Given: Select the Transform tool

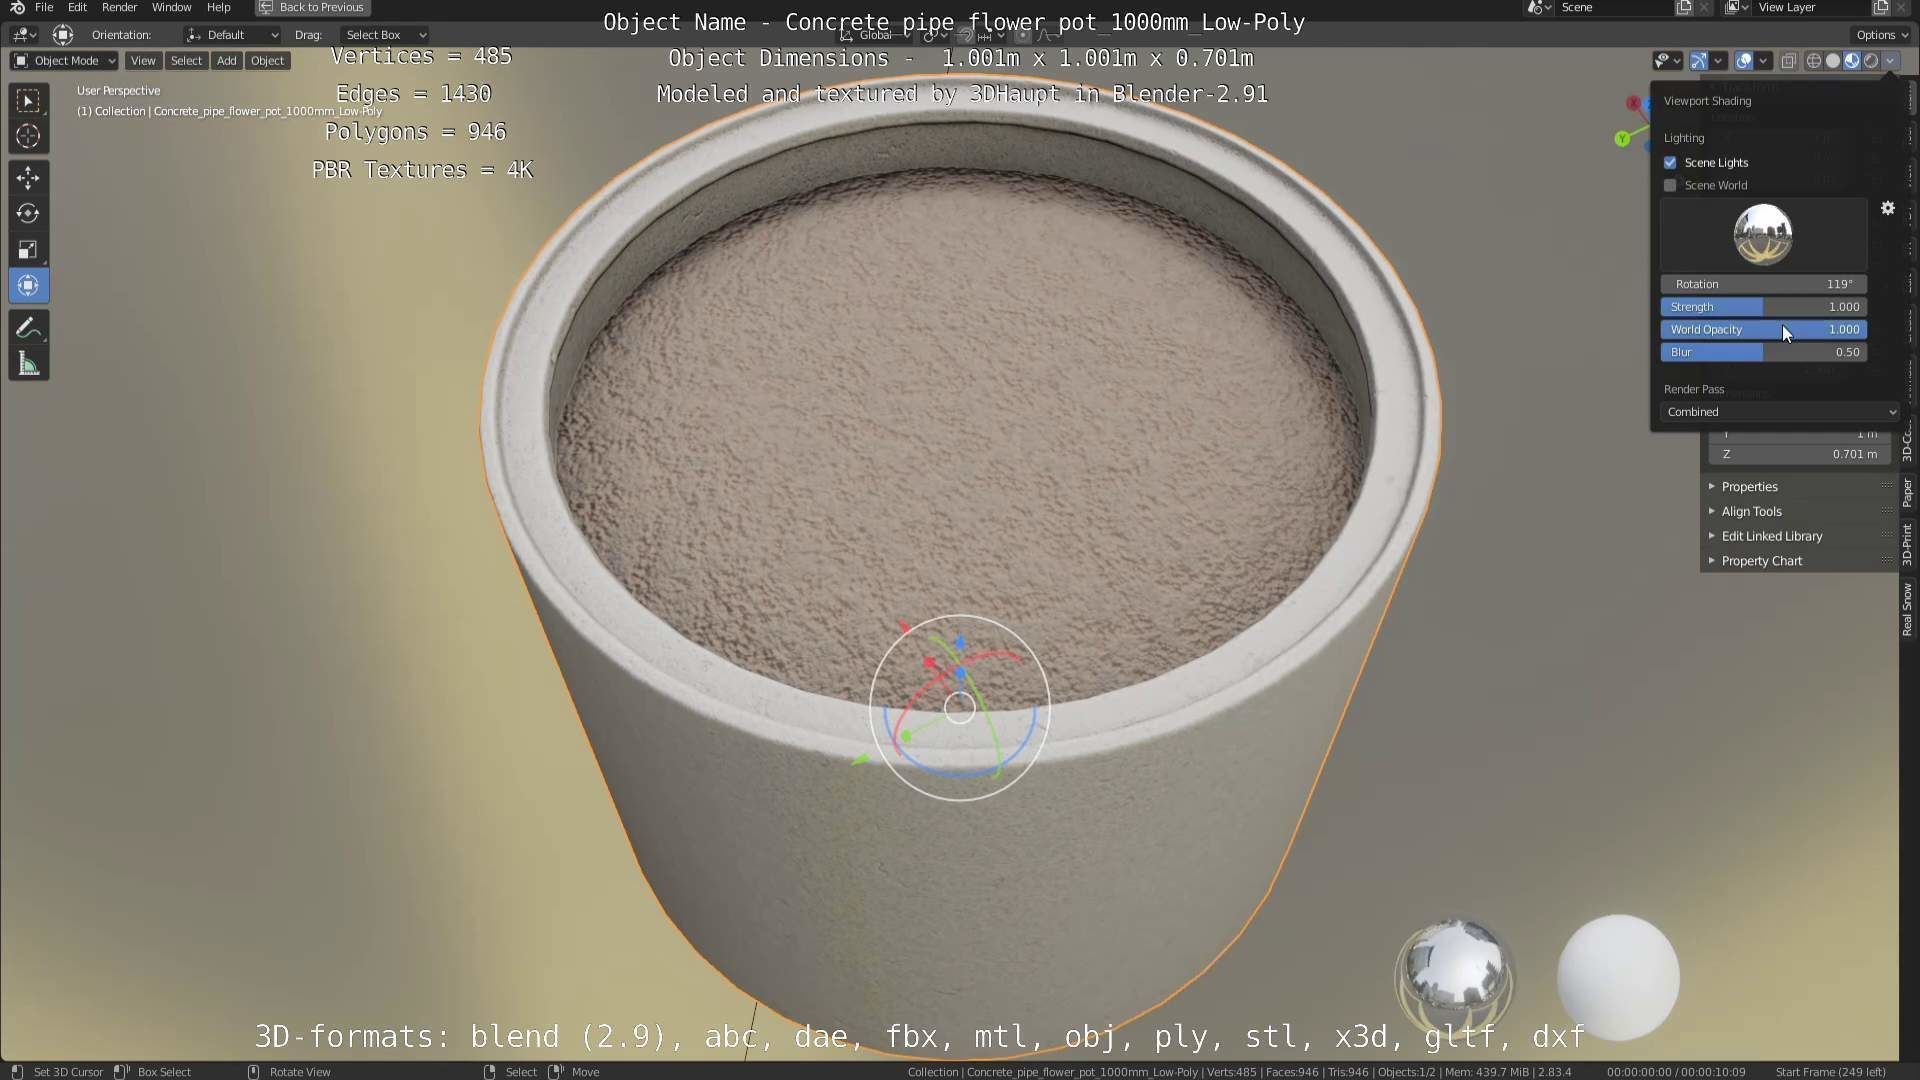Looking at the screenshot, I should tap(28, 286).
